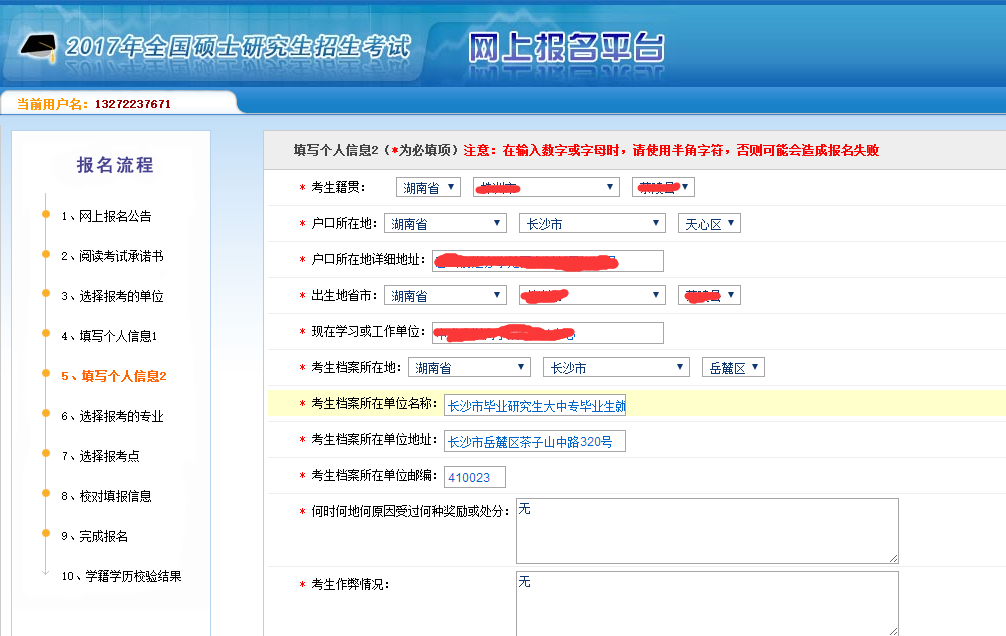Click the 考生档案所在单位邮编 field with 410023
1006x636 pixels.
point(475,477)
